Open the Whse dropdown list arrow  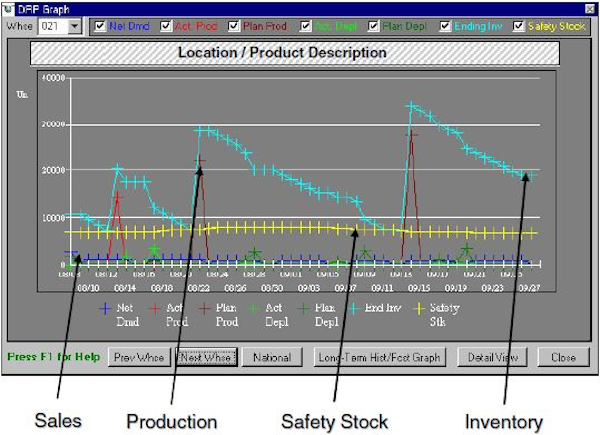point(74,25)
